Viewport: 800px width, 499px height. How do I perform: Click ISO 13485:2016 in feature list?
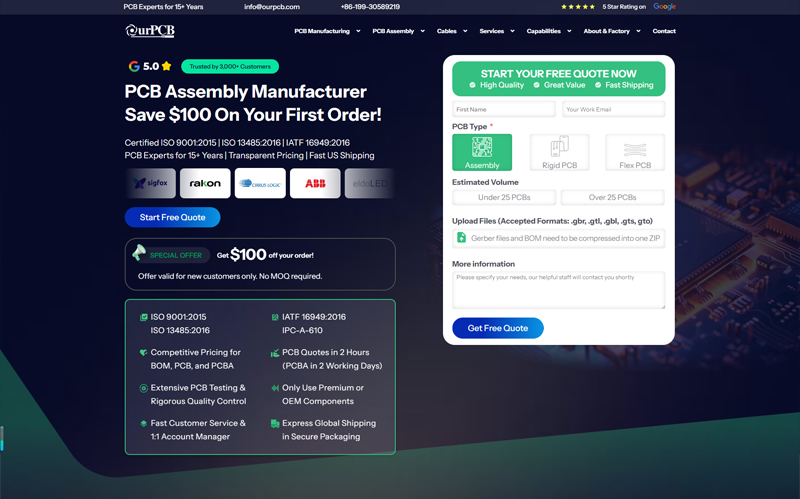180,330
